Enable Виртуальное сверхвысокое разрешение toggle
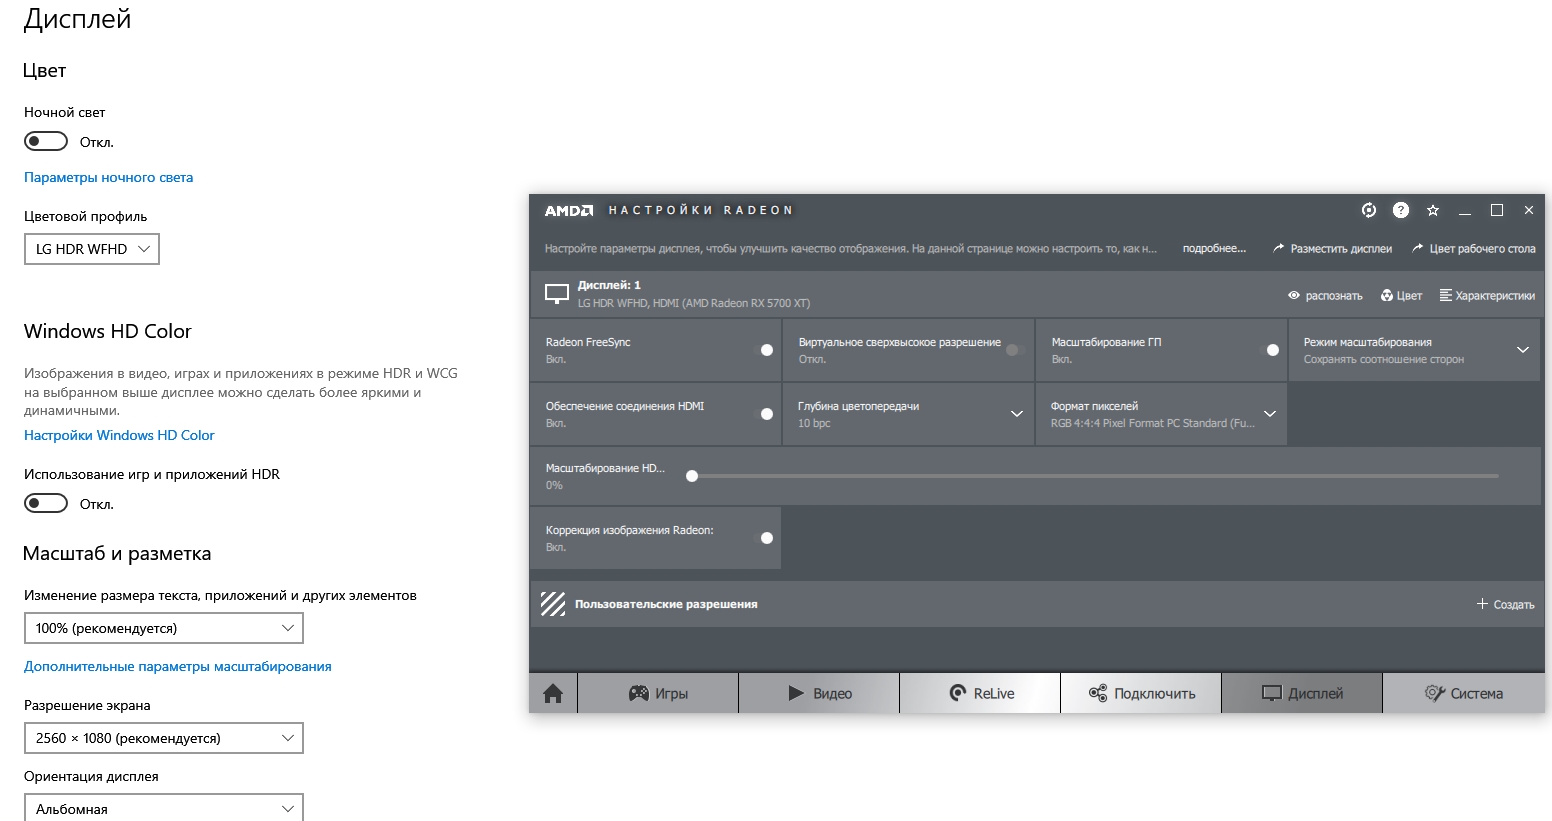This screenshot has height=821, width=1552. pos(1014,350)
